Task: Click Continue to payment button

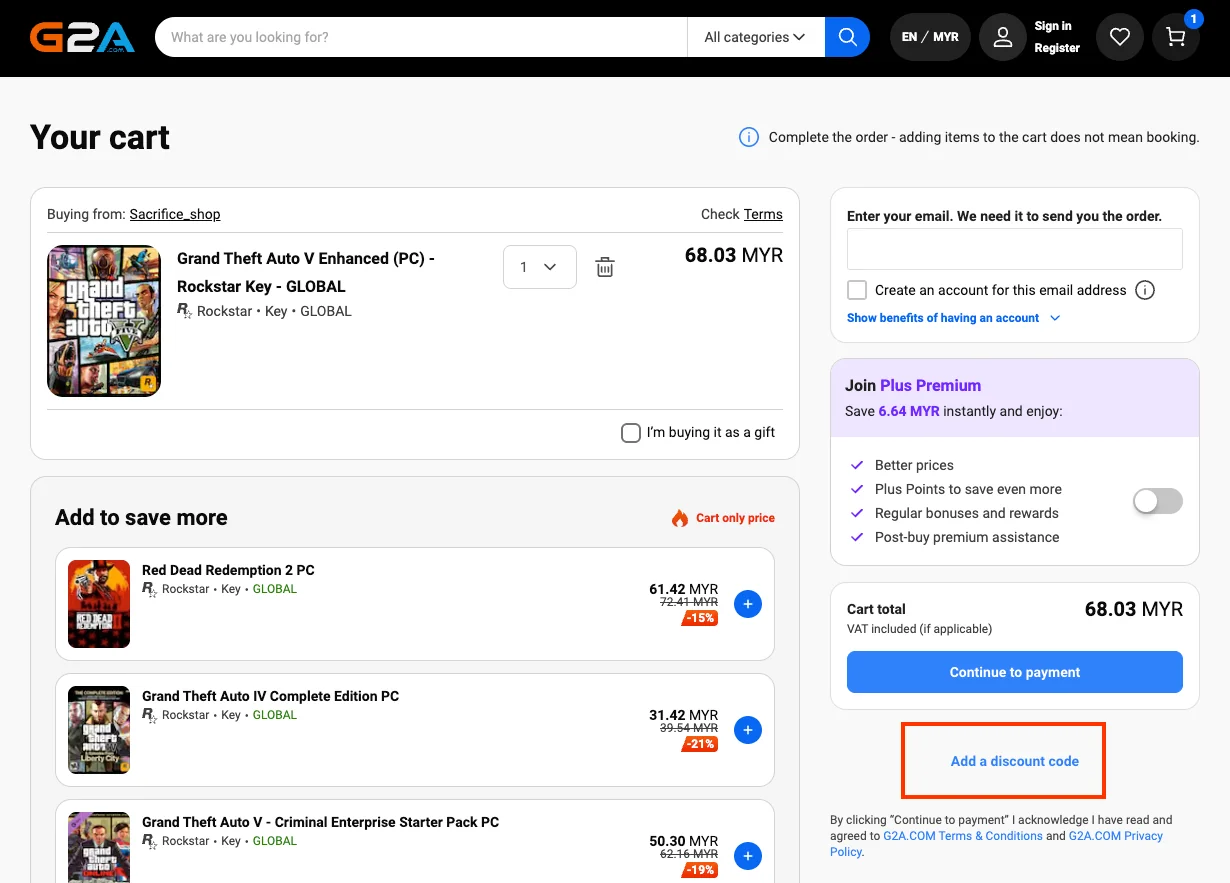Action: click(1015, 672)
